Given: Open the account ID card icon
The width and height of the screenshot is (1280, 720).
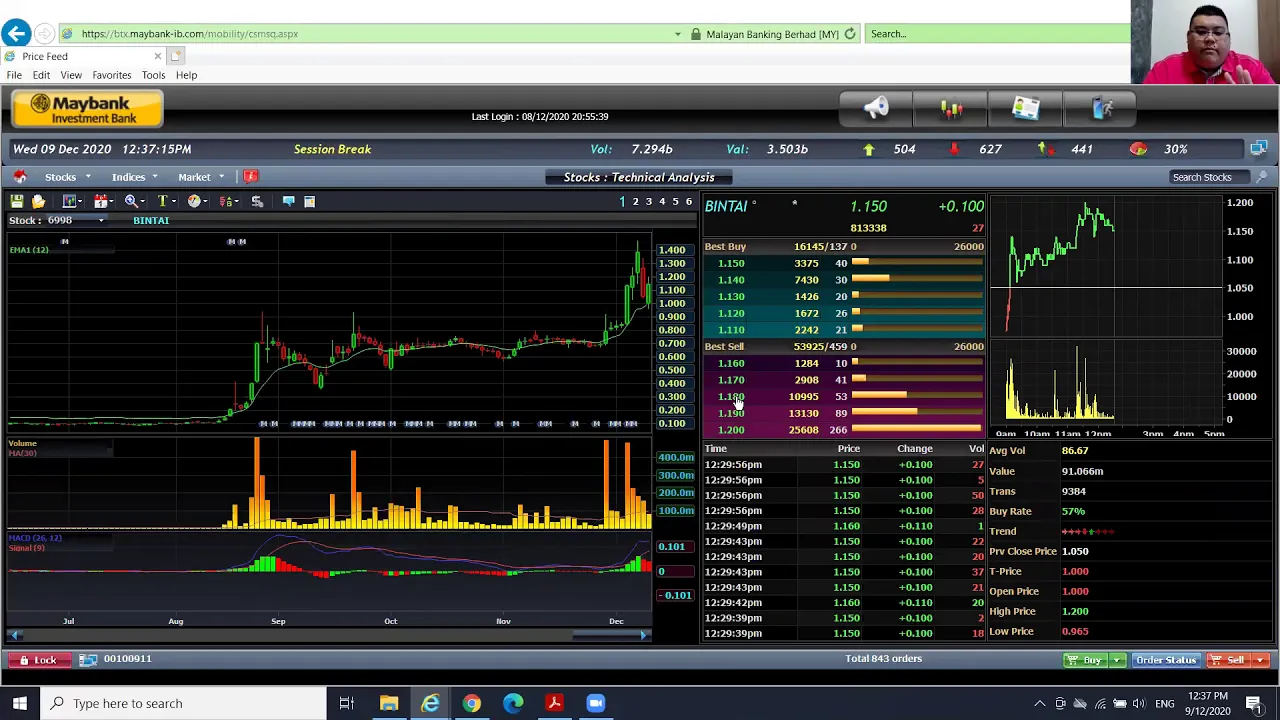Looking at the screenshot, I should click(1026, 108).
